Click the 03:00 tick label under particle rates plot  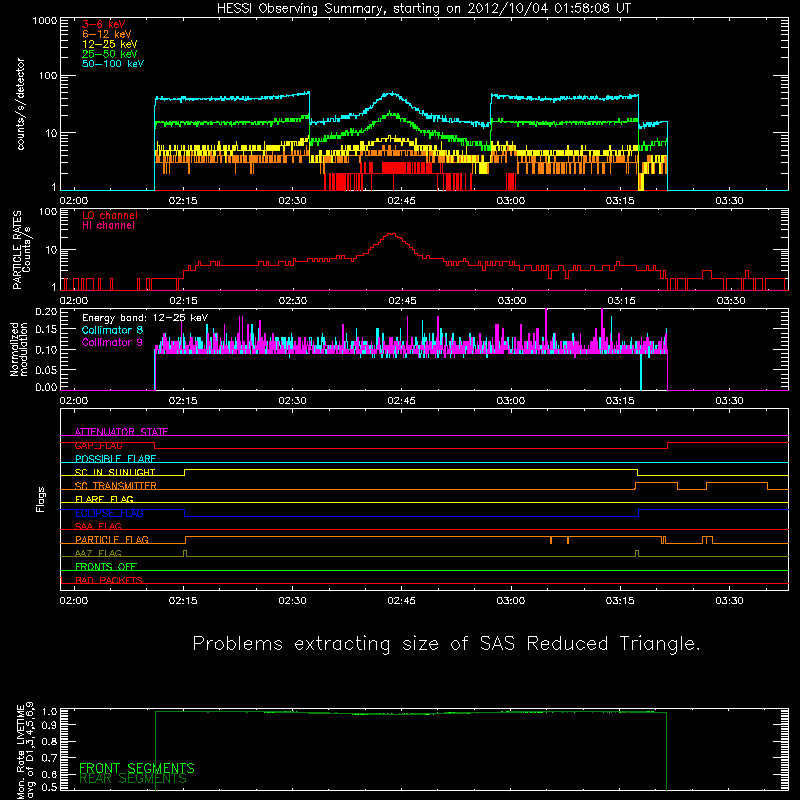pyautogui.click(x=512, y=301)
